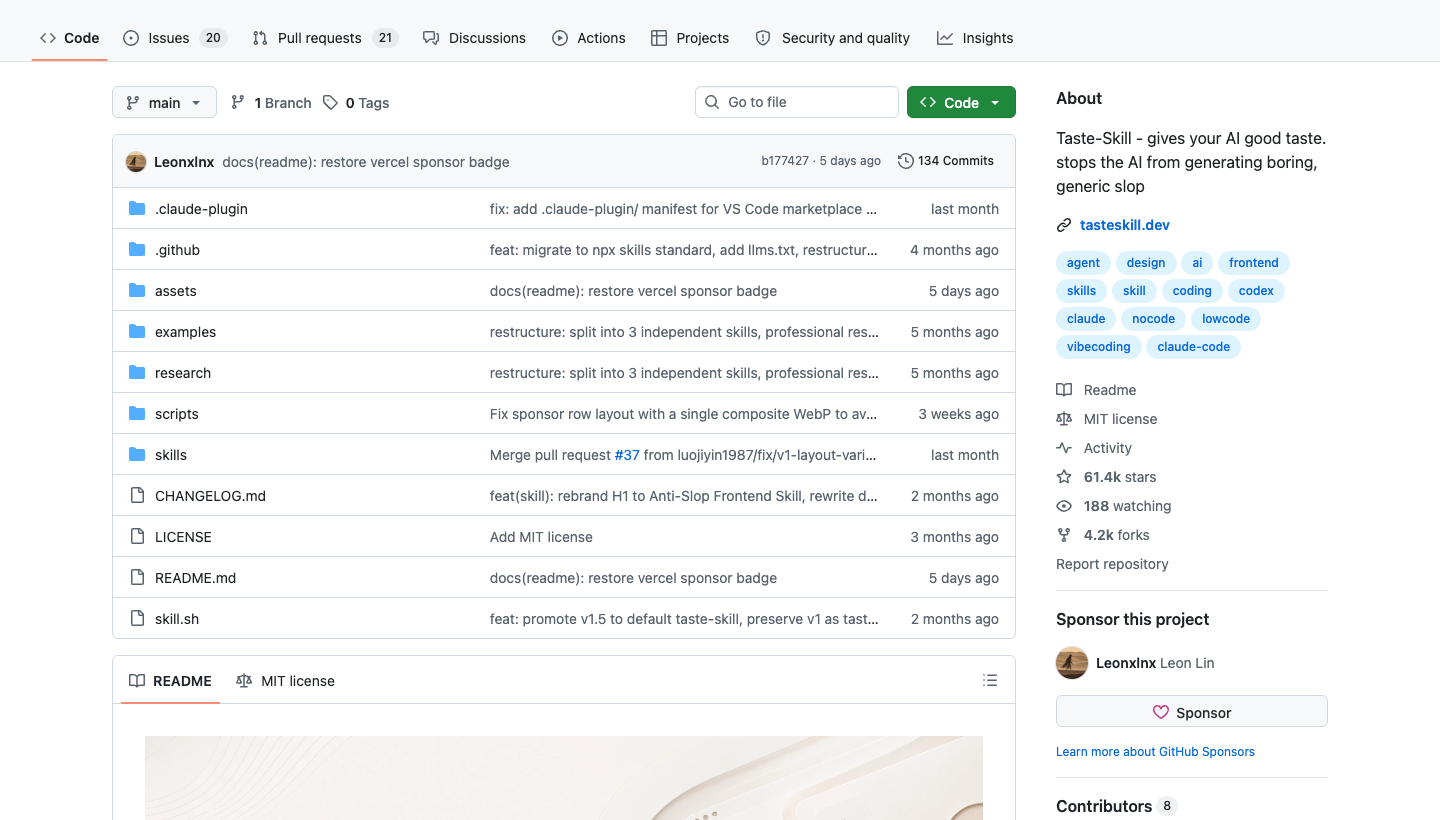
Task: Click the agent topic tag
Action: pyautogui.click(x=1083, y=263)
